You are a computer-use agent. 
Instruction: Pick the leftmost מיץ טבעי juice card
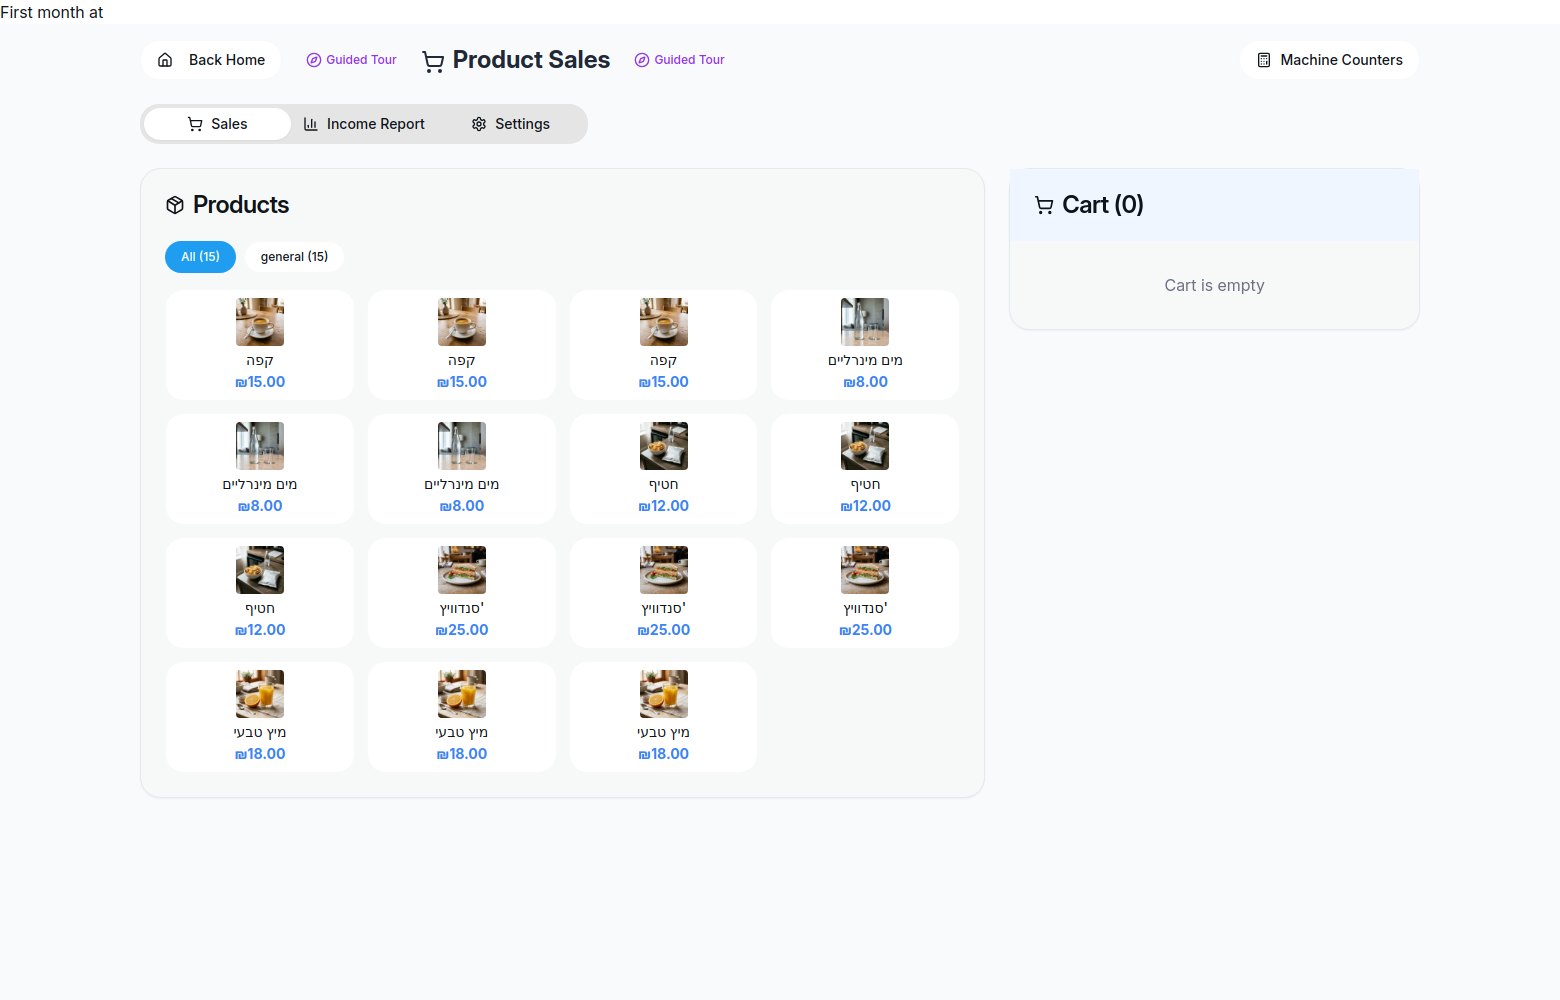coord(260,717)
